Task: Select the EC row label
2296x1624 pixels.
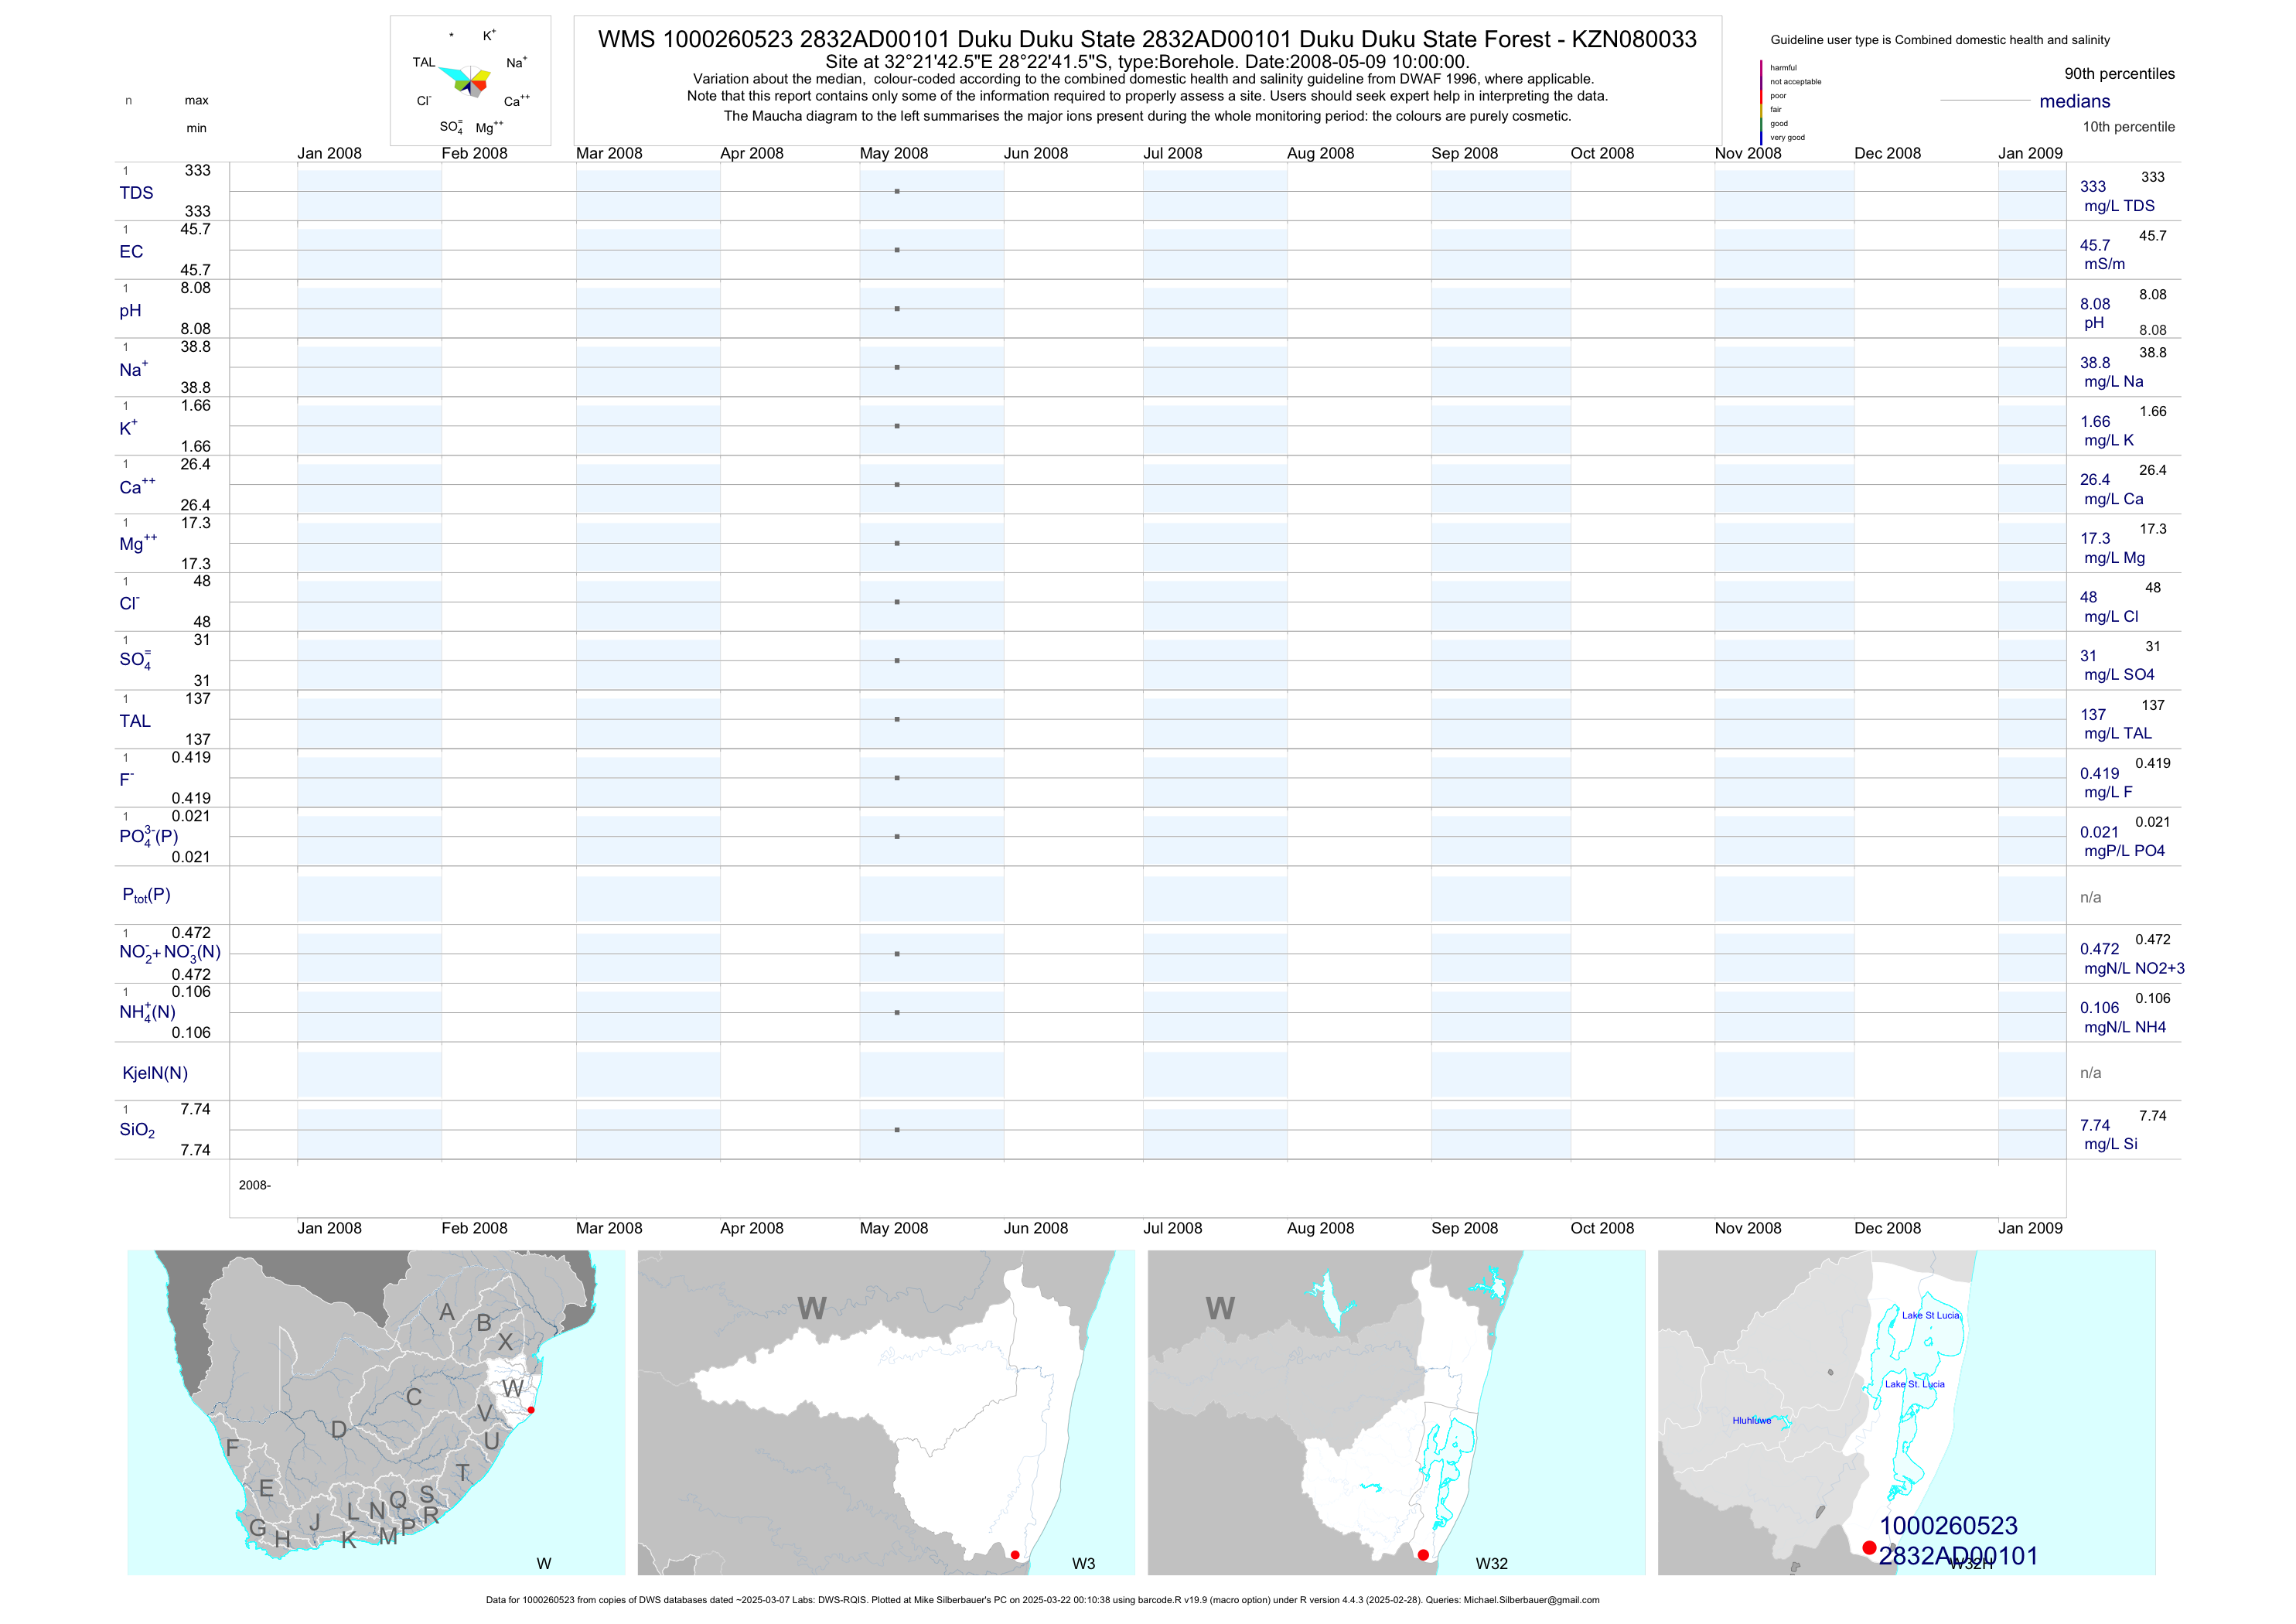Action: click(x=131, y=252)
